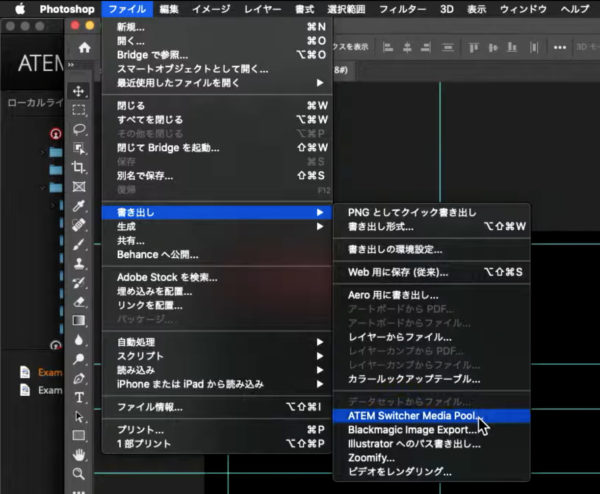Select the Path Selection tool

point(79,417)
